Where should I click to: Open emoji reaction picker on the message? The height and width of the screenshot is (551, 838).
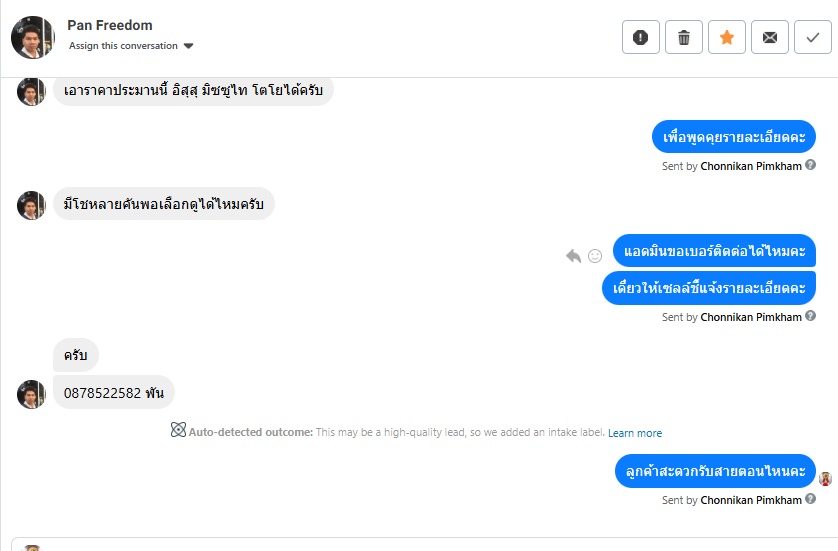[x=595, y=256]
